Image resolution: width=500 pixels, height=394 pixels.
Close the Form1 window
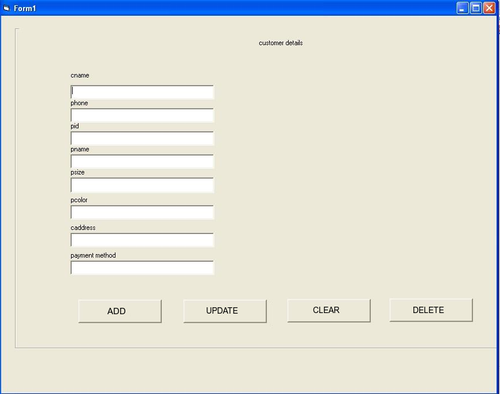click(x=489, y=8)
